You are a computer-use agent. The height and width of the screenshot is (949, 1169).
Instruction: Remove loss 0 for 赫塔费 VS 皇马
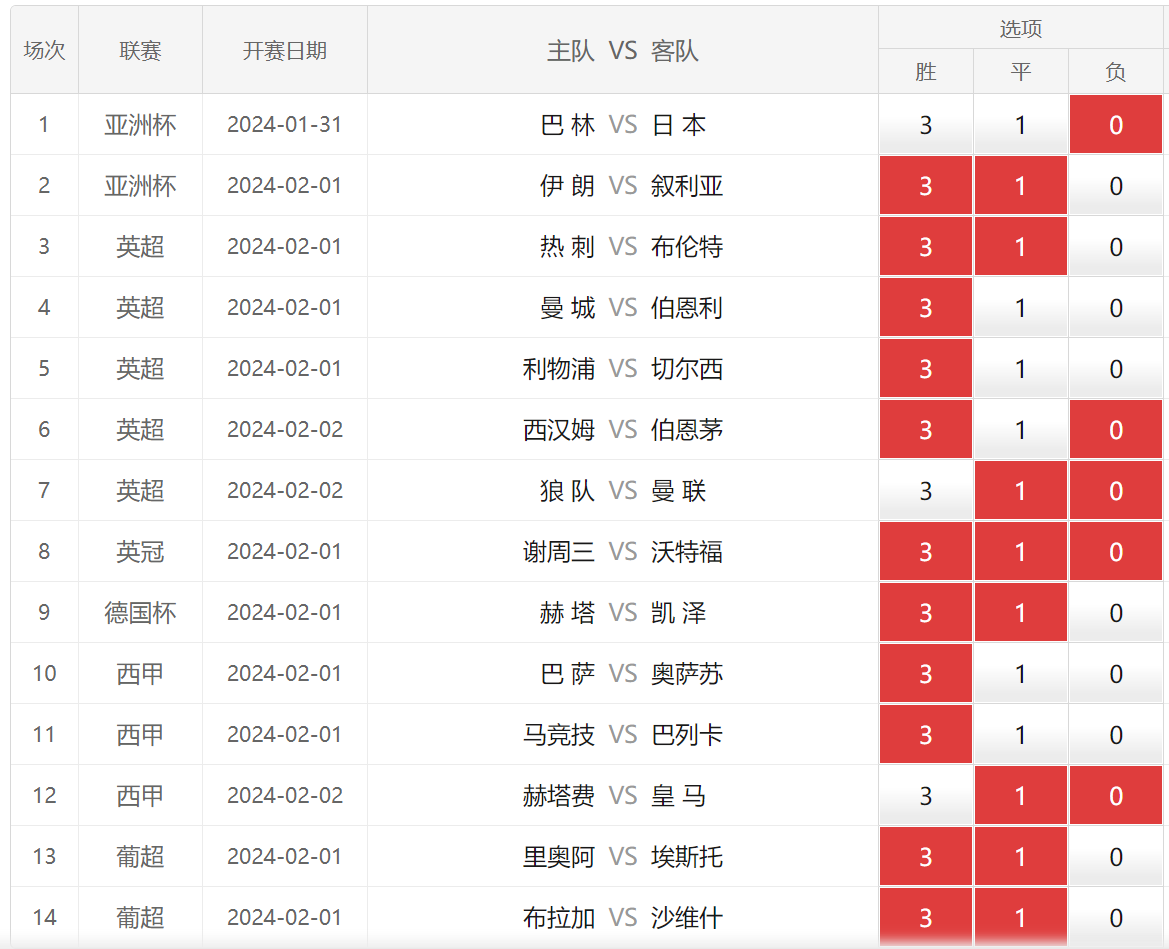1115,797
